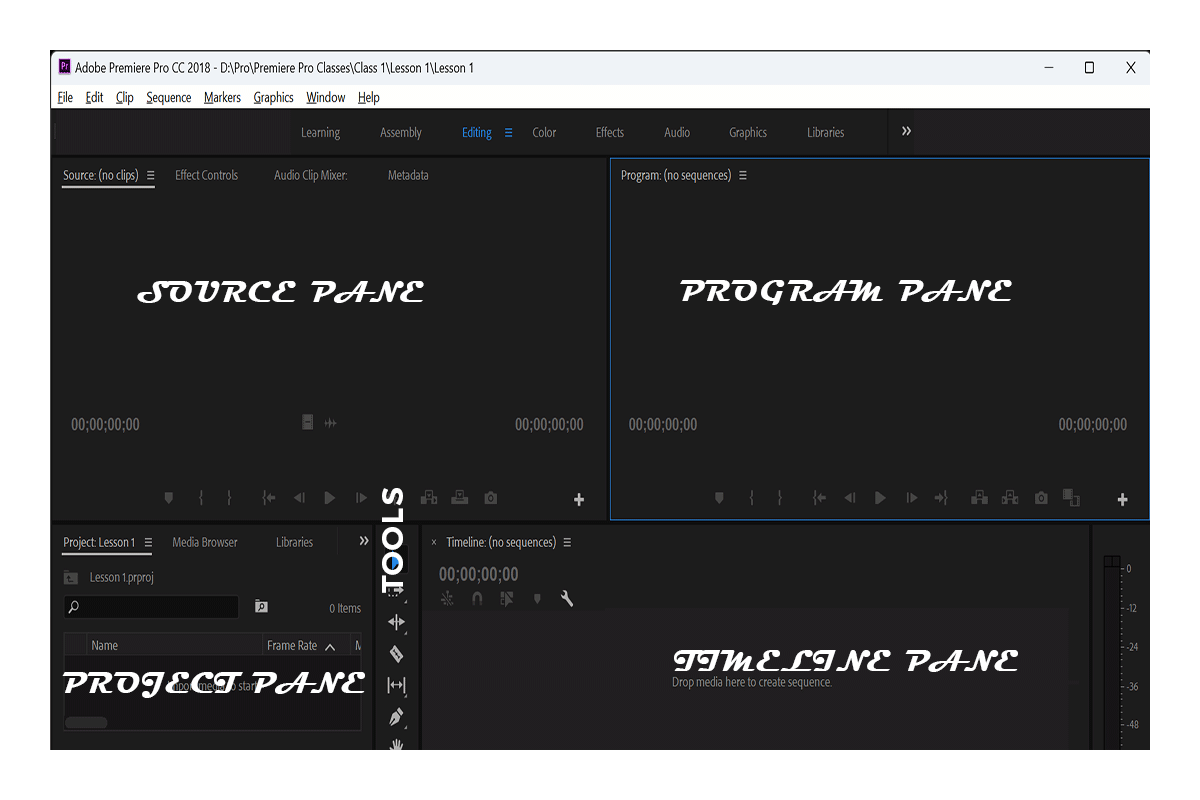This screenshot has height=800, width=1200.
Task: Select the Ripple Edit tool
Action: click(x=396, y=622)
